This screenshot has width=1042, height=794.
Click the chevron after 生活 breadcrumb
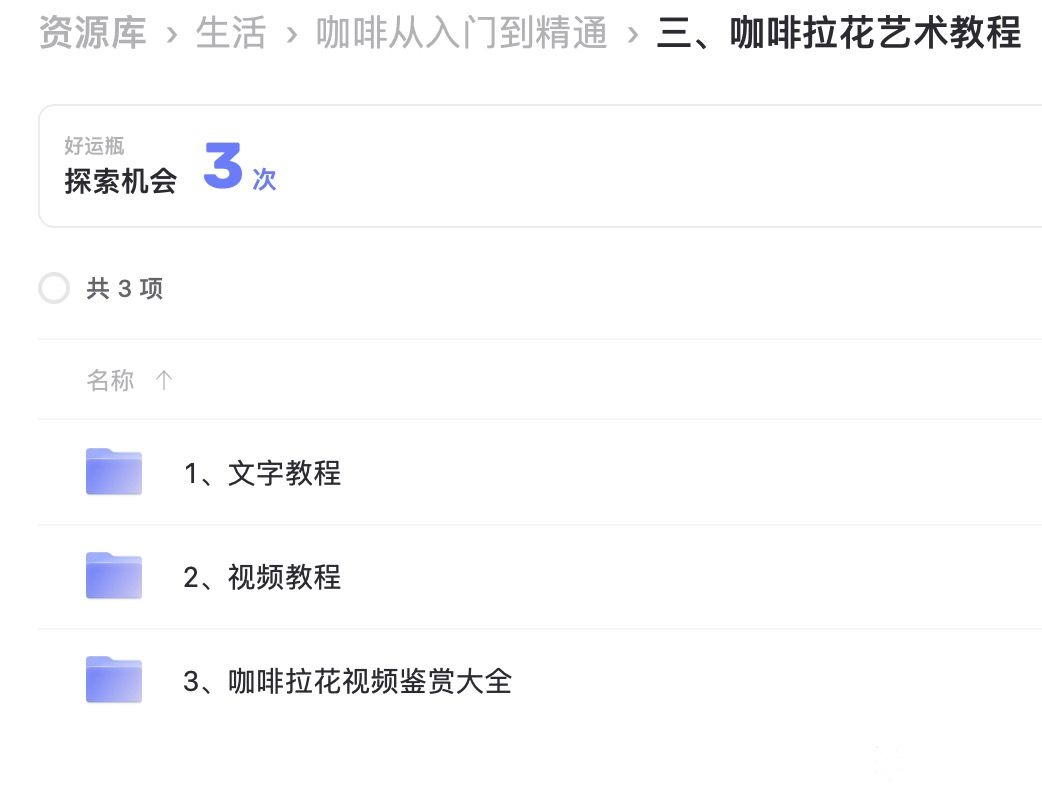click(x=291, y=35)
